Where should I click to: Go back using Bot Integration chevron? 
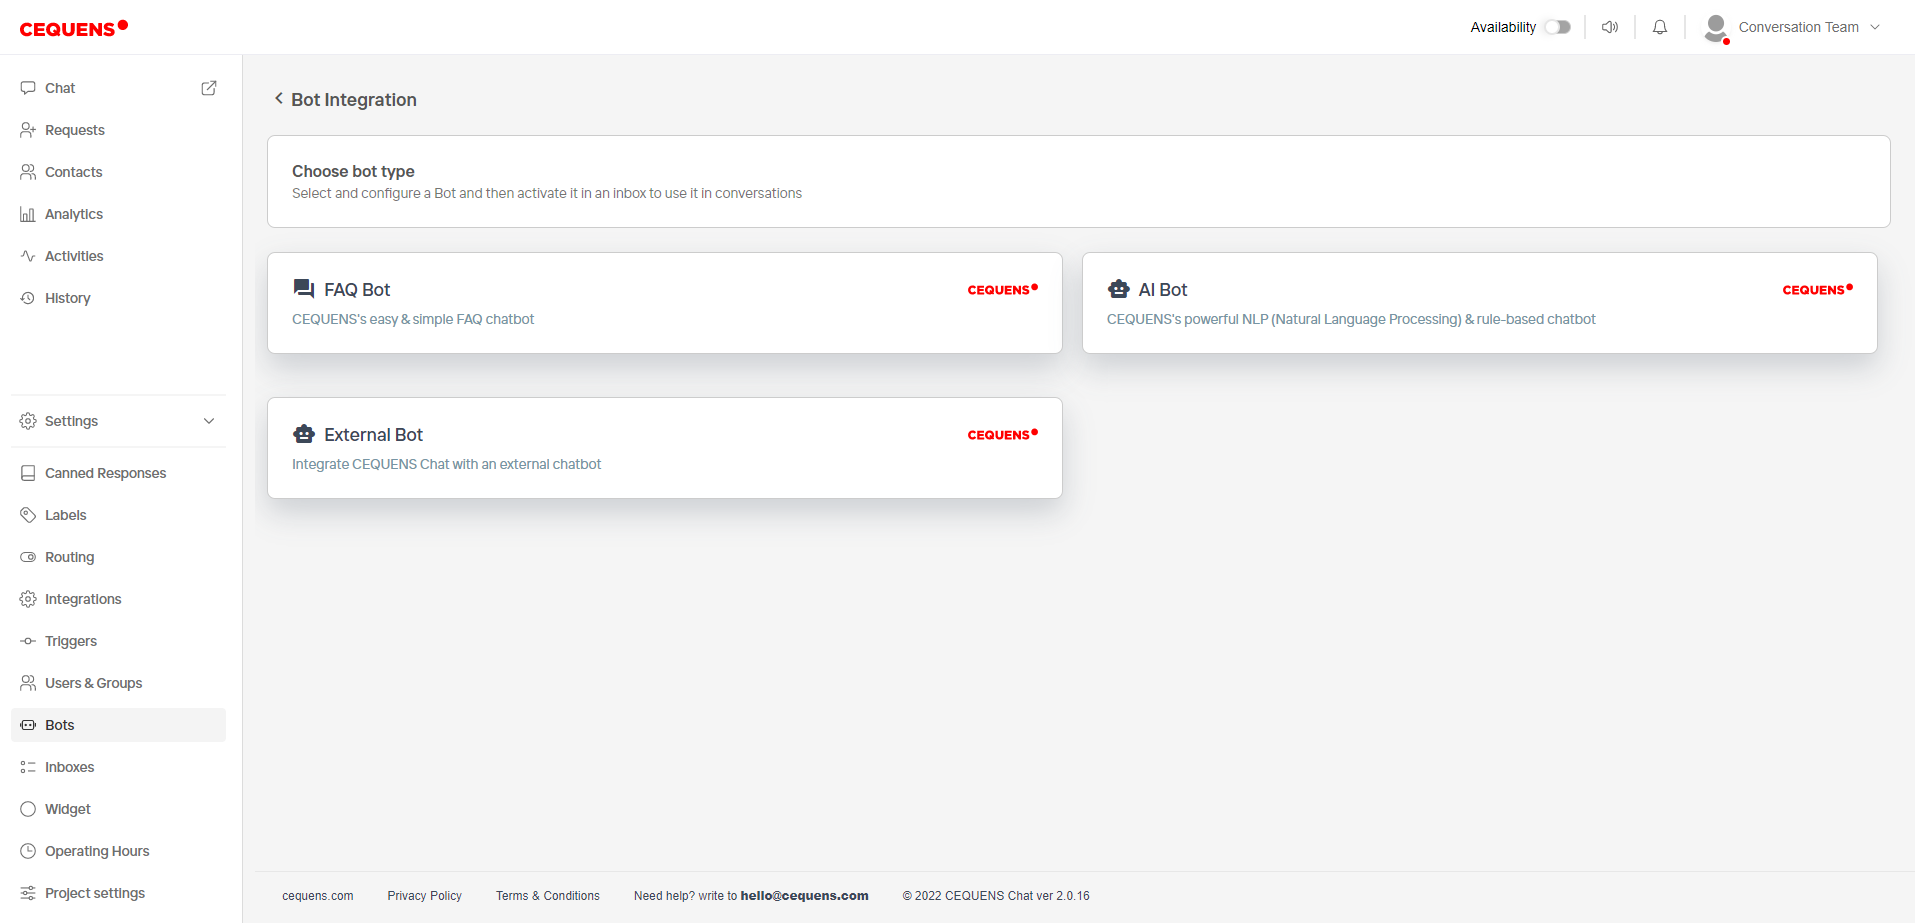pos(279,99)
